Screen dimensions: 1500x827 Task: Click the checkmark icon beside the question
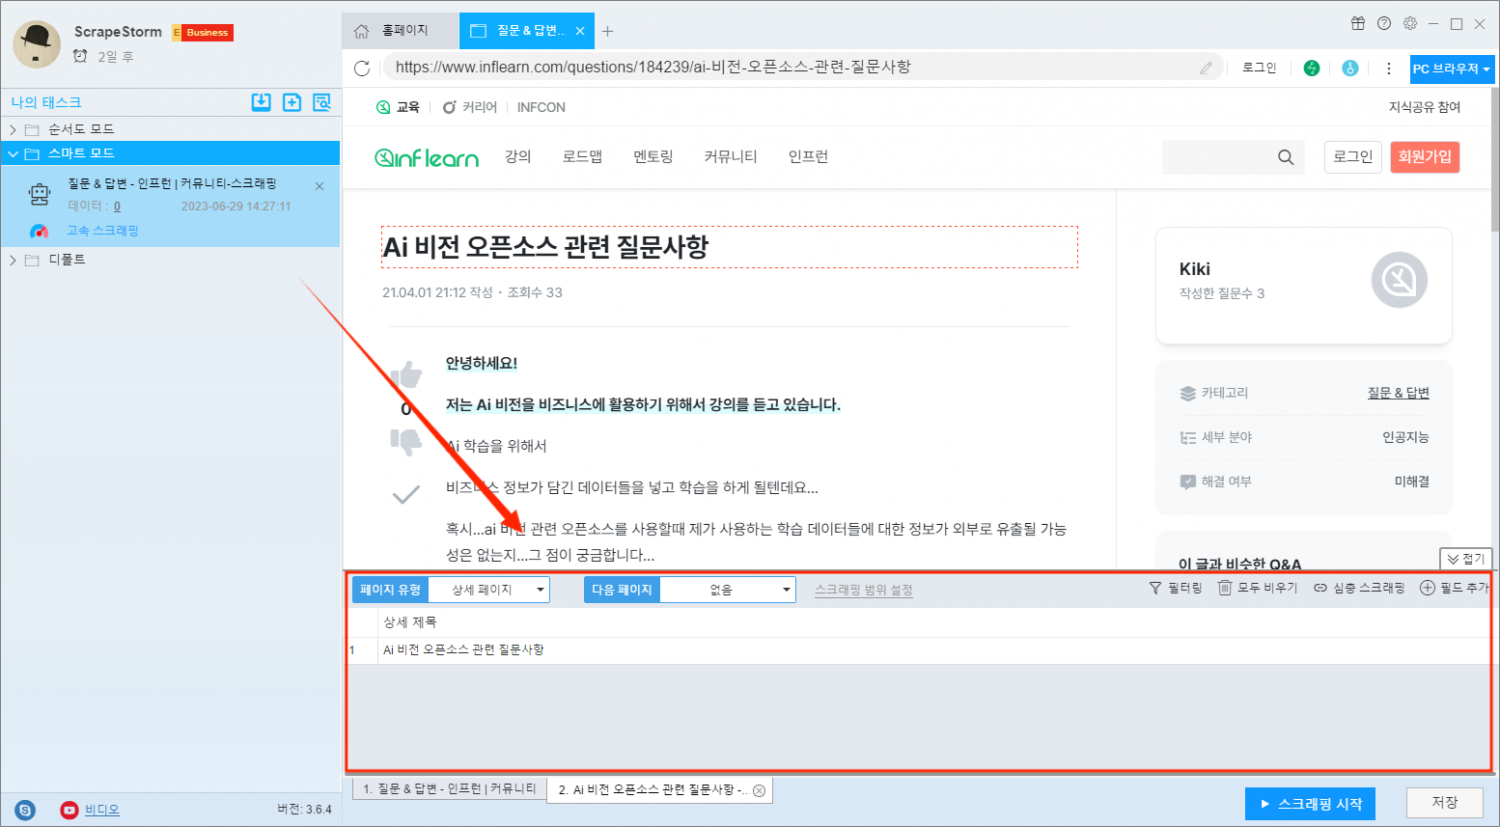pyautogui.click(x=406, y=494)
